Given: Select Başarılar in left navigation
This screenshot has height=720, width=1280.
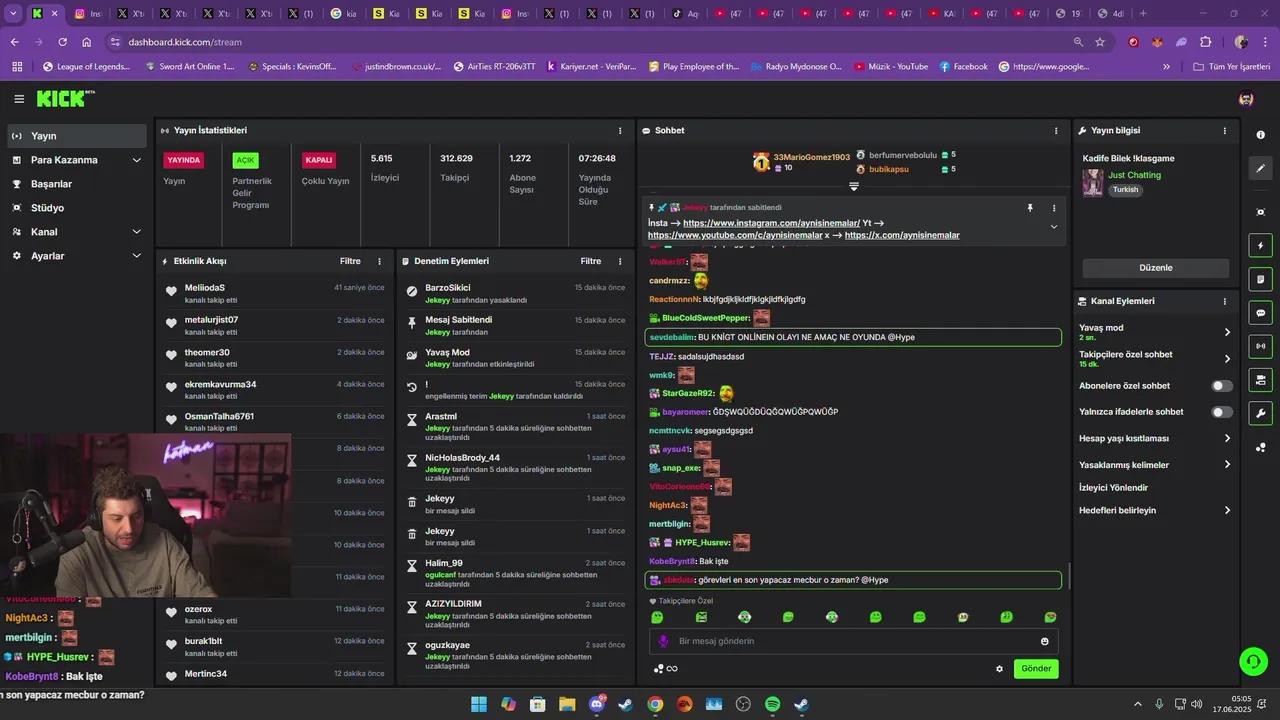Looking at the screenshot, I should click(x=78, y=184).
